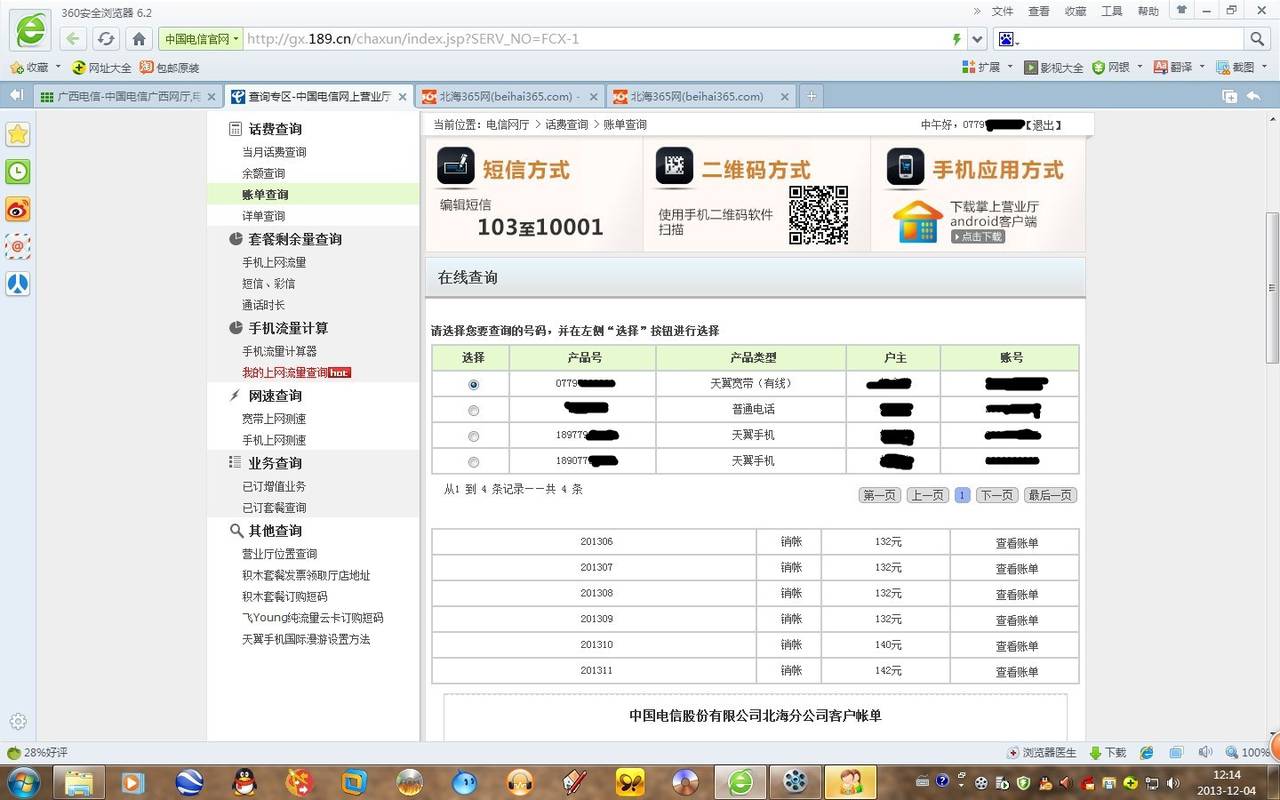Go back with the browser back arrow
This screenshot has height=800, width=1280.
coord(73,39)
